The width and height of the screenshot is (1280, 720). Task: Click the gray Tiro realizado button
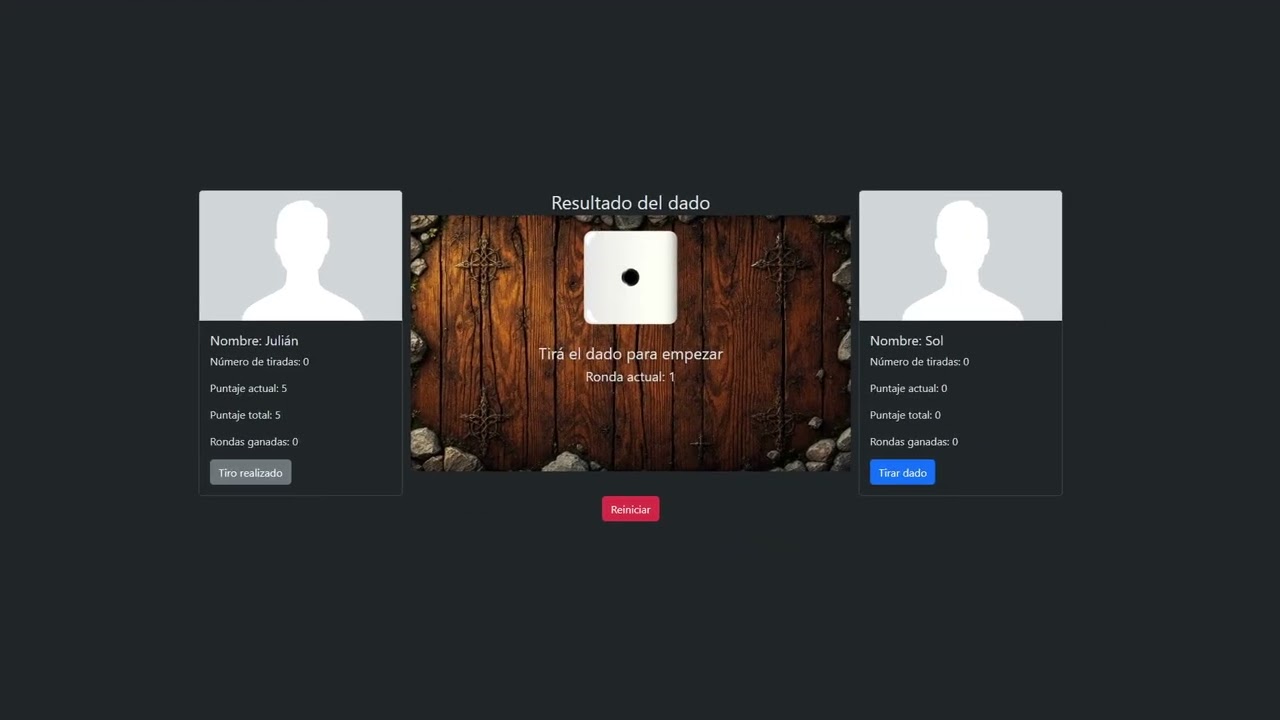(250, 473)
